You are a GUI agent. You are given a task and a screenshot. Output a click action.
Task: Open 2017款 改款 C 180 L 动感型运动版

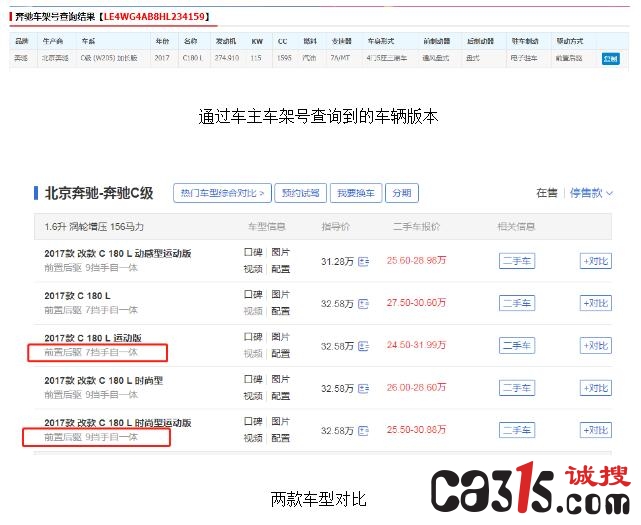click(x=118, y=254)
